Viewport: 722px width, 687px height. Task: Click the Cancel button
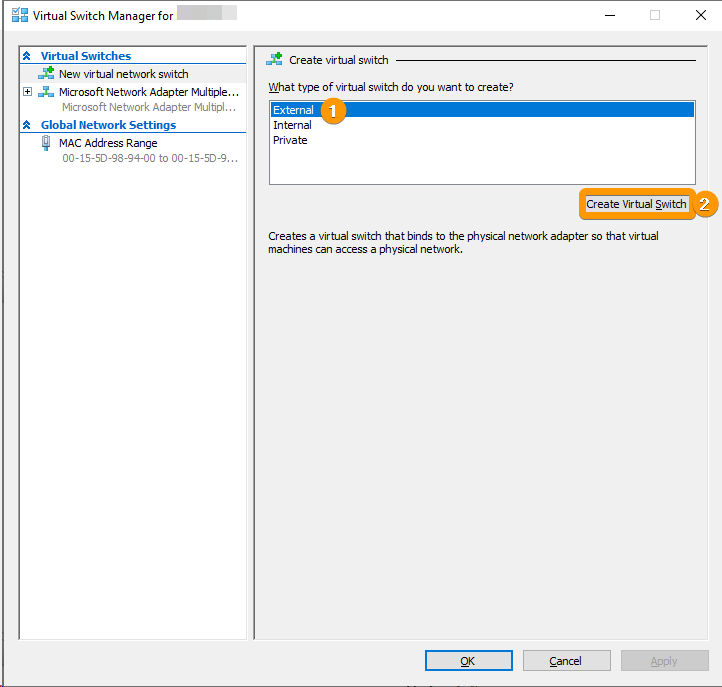(x=566, y=661)
